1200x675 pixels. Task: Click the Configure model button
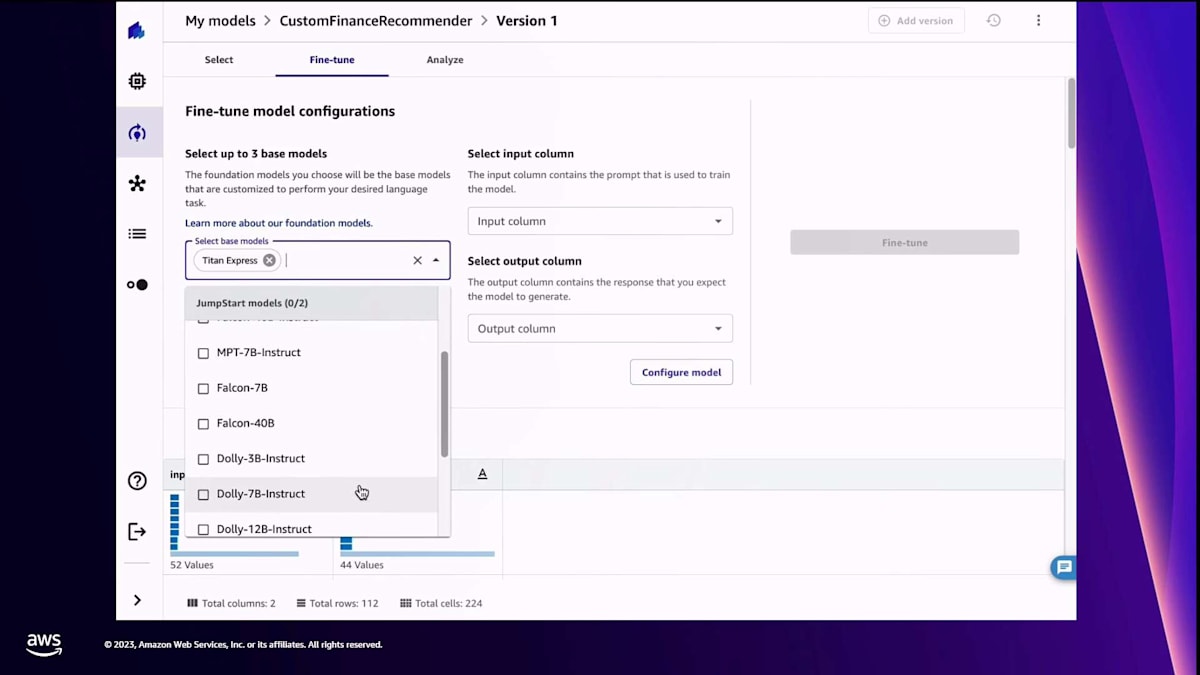(x=681, y=372)
